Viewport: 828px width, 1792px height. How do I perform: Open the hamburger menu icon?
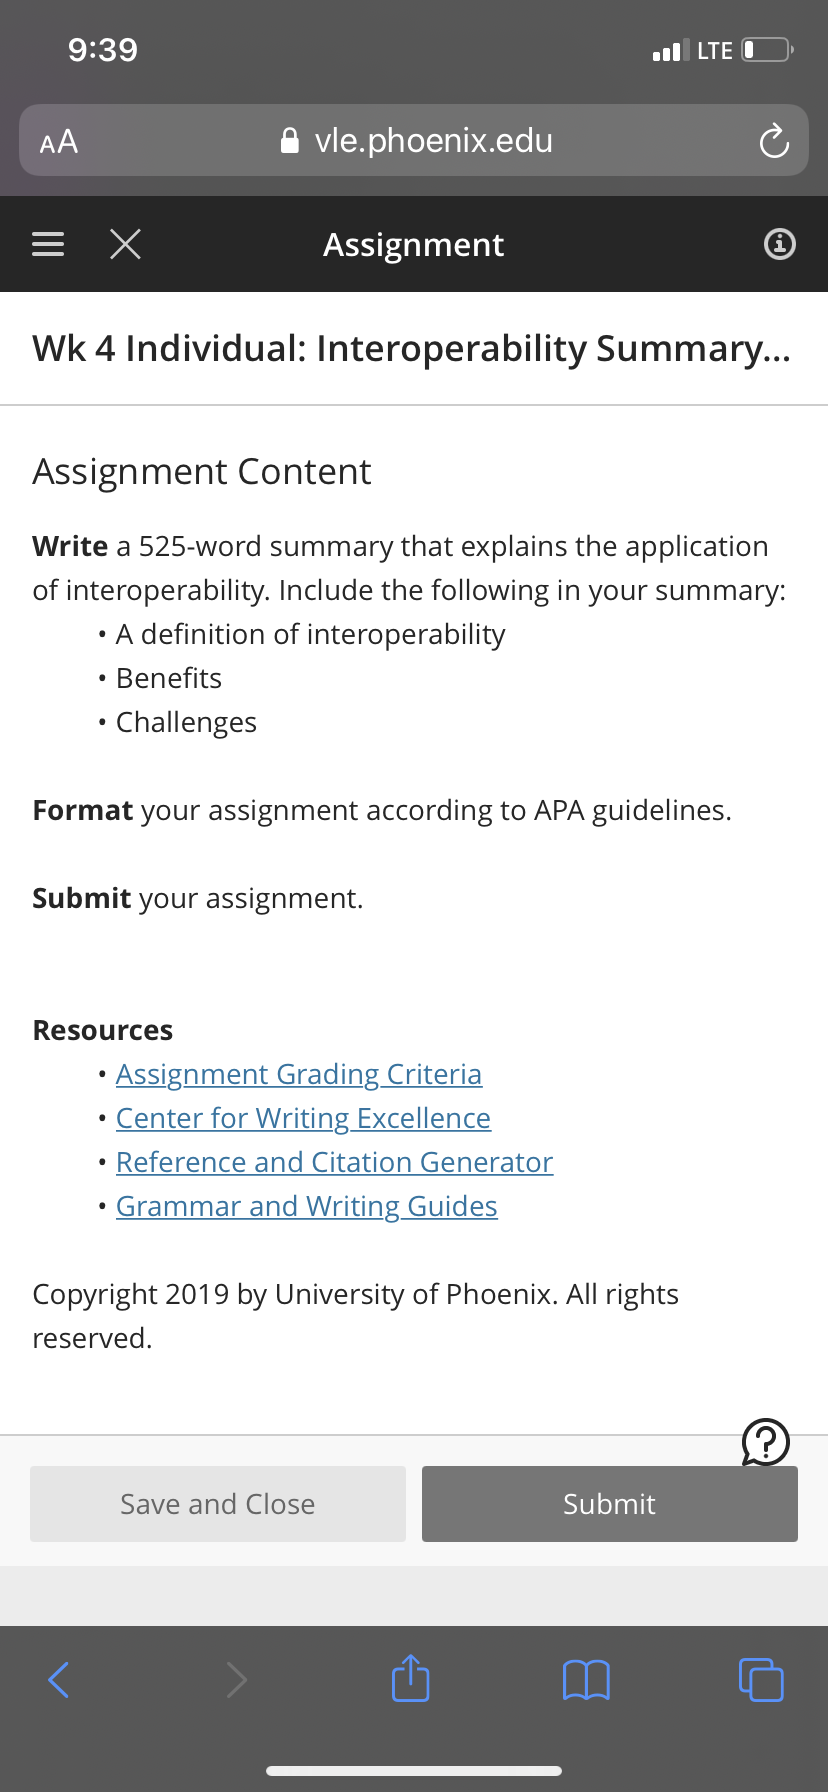48,244
